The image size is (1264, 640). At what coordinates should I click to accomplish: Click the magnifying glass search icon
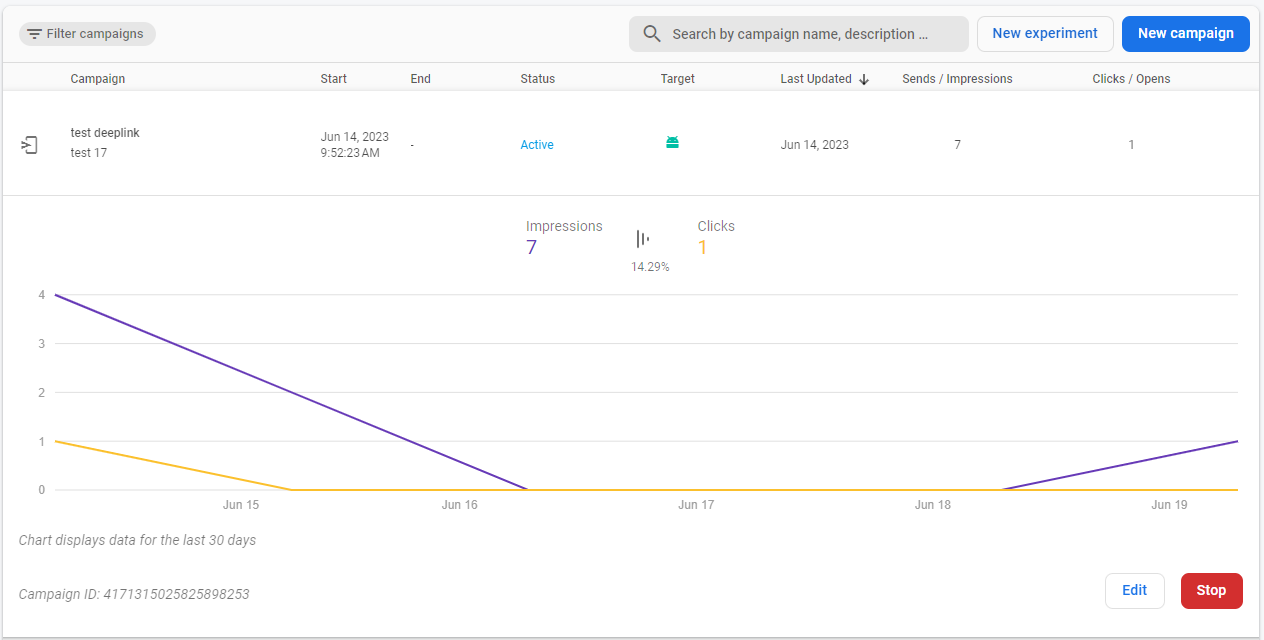pos(652,34)
